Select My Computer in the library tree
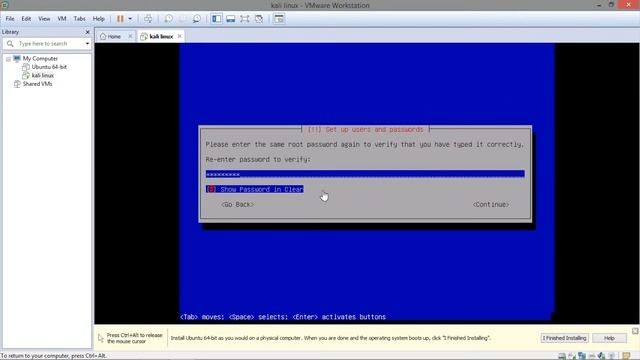The image size is (640, 360). coord(40,59)
